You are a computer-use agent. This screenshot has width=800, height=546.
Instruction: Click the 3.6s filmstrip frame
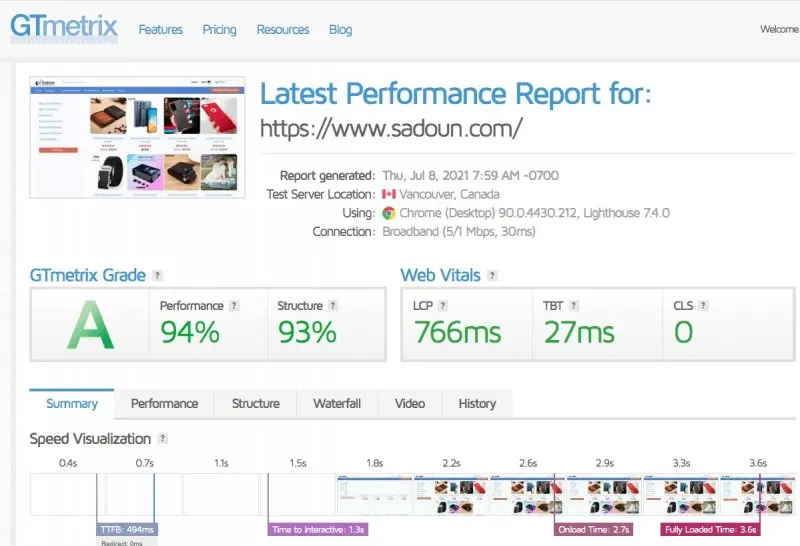[758, 494]
